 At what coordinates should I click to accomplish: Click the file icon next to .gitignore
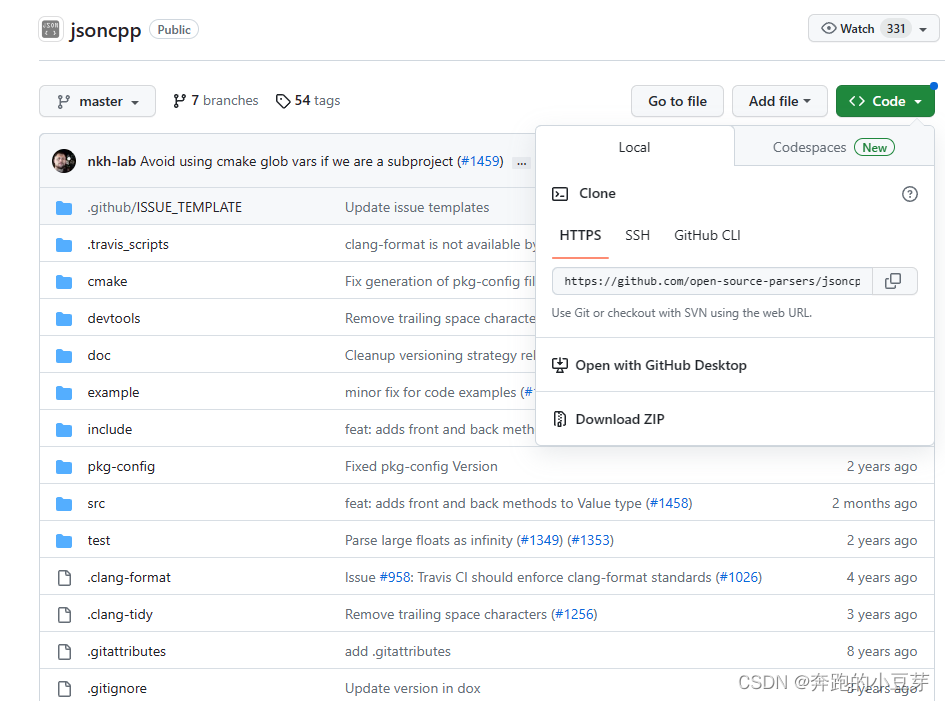(64, 688)
